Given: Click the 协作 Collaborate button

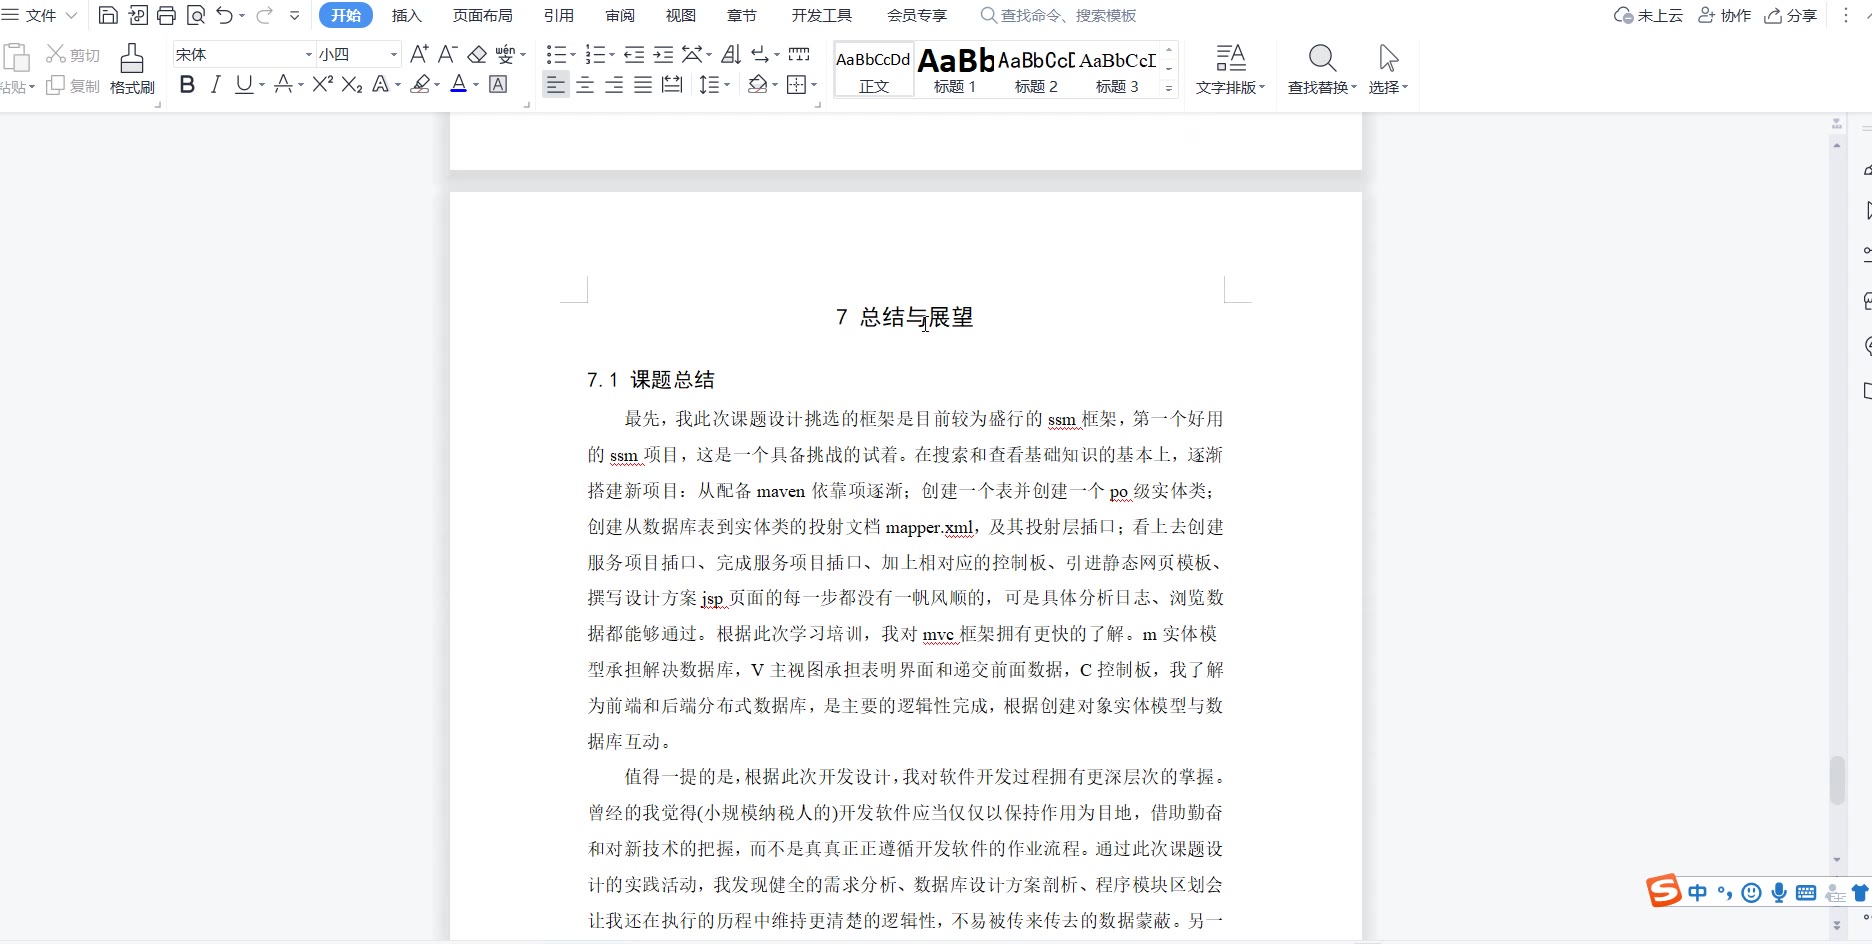Looking at the screenshot, I should click(x=1725, y=15).
